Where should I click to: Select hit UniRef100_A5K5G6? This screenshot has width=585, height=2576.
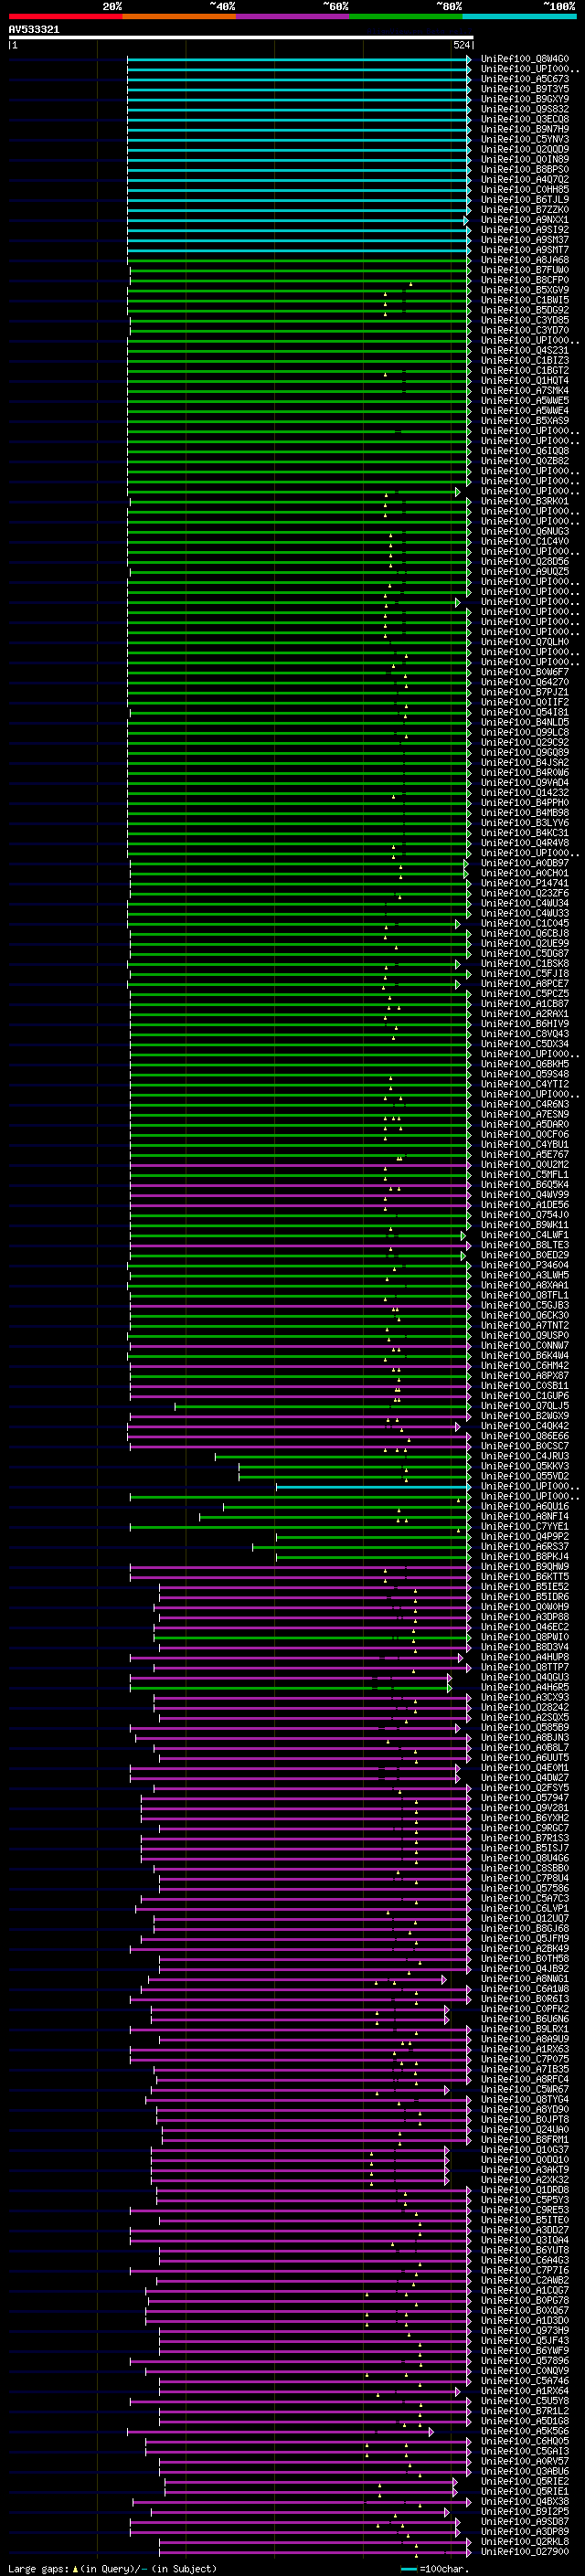(x=524, y=2430)
